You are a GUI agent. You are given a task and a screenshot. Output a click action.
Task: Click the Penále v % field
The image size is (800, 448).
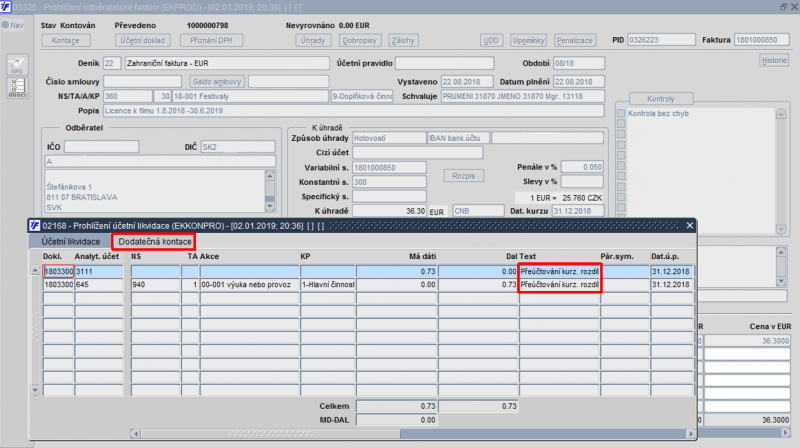[x=582, y=167]
